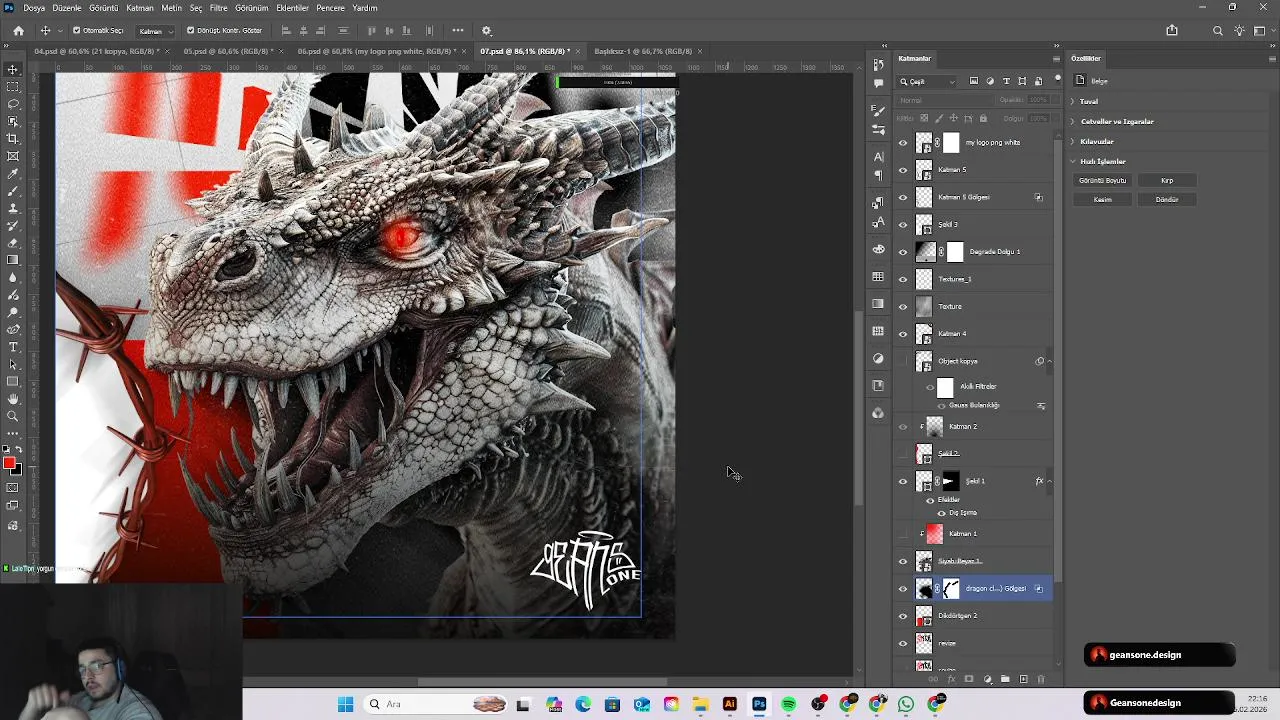Viewport: 1280px width, 720px height.
Task: Open the three-dot more align options
Action: pyautogui.click(x=458, y=30)
